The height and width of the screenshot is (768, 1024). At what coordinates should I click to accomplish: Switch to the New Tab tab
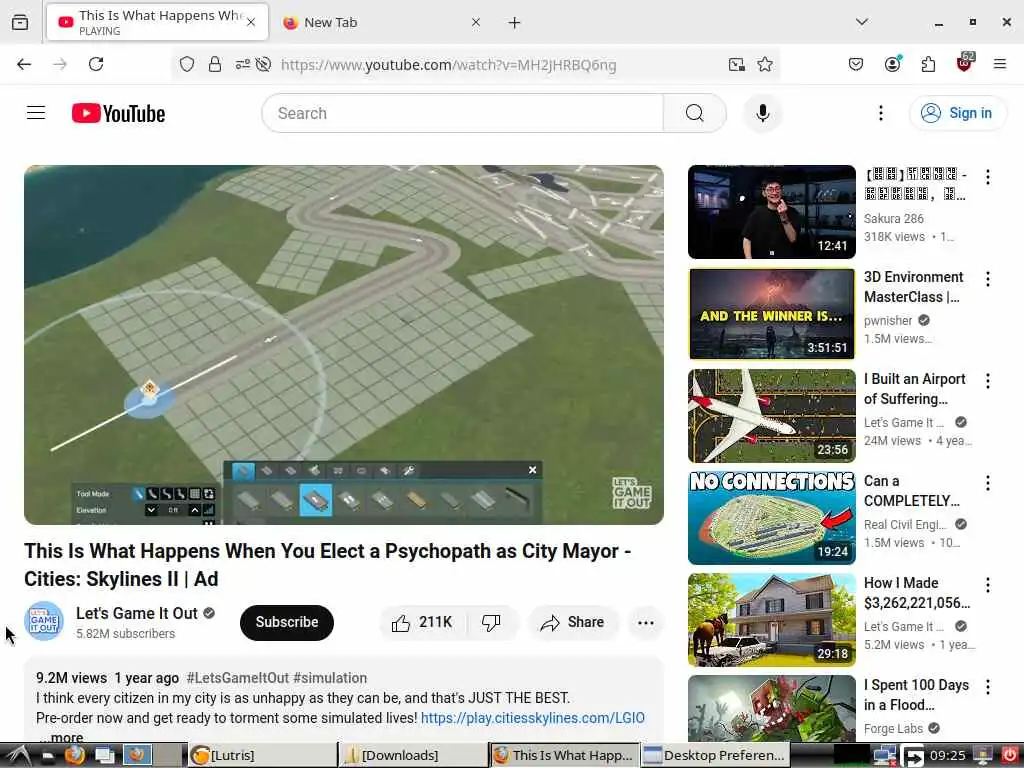(x=382, y=22)
